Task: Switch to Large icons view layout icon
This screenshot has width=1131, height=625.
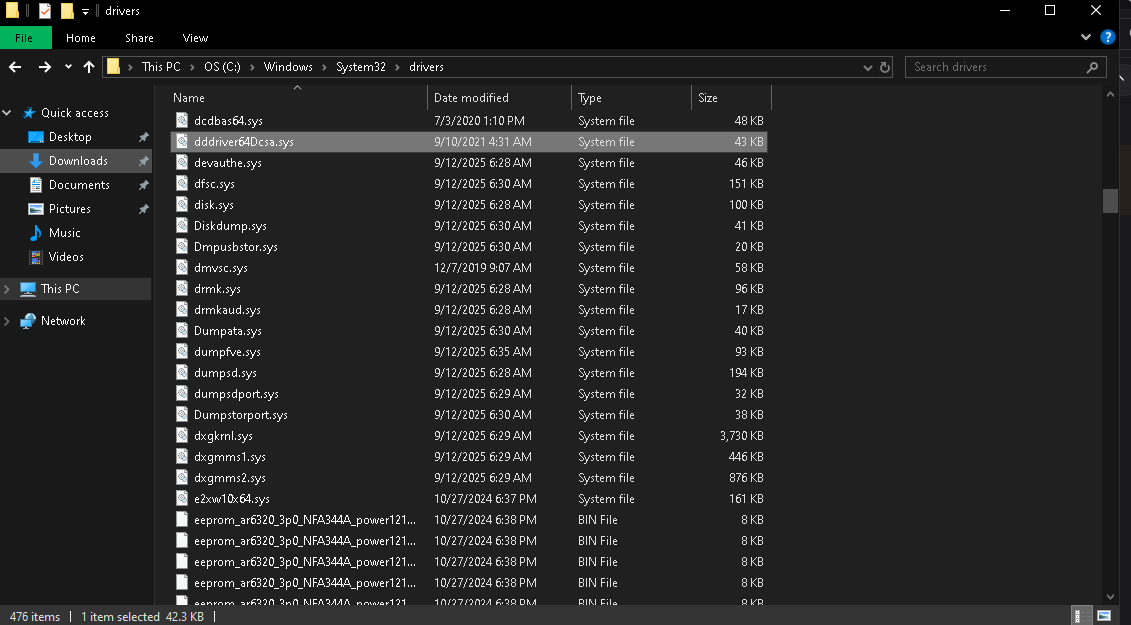Action: coord(1104,616)
